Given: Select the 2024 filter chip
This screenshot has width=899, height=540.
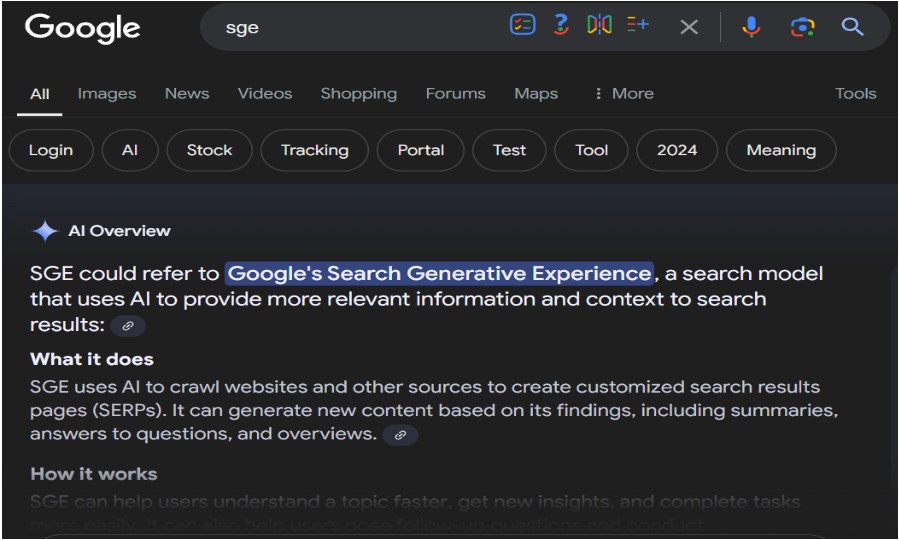Looking at the screenshot, I should pyautogui.click(x=677, y=150).
